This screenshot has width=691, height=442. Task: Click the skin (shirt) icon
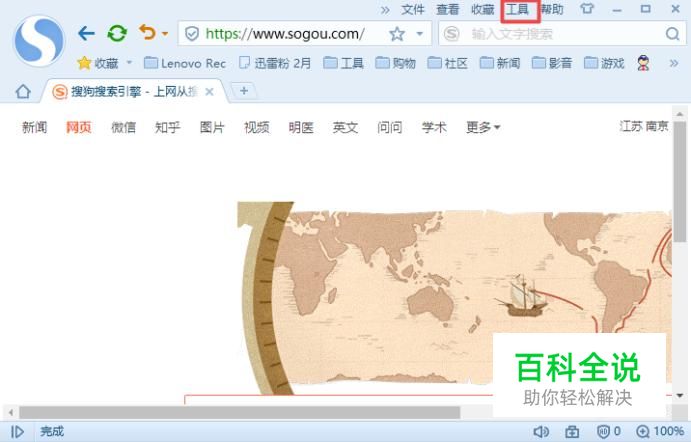click(587, 9)
